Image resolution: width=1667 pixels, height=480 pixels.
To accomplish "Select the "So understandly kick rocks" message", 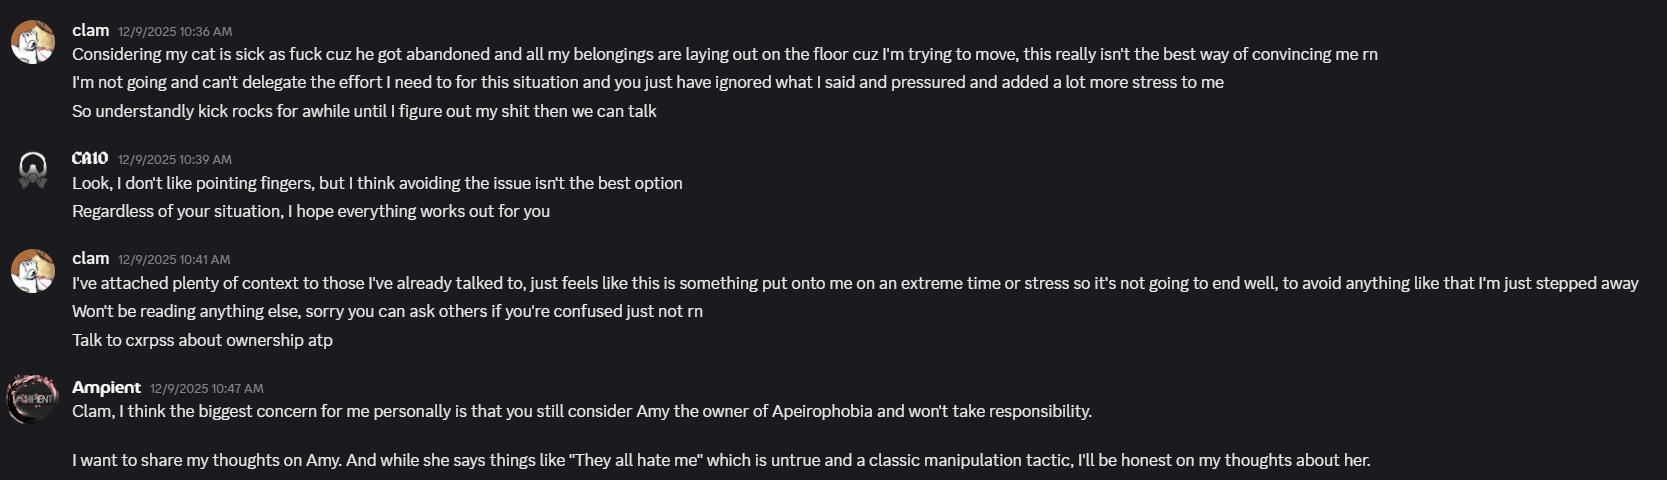I will tap(364, 111).
